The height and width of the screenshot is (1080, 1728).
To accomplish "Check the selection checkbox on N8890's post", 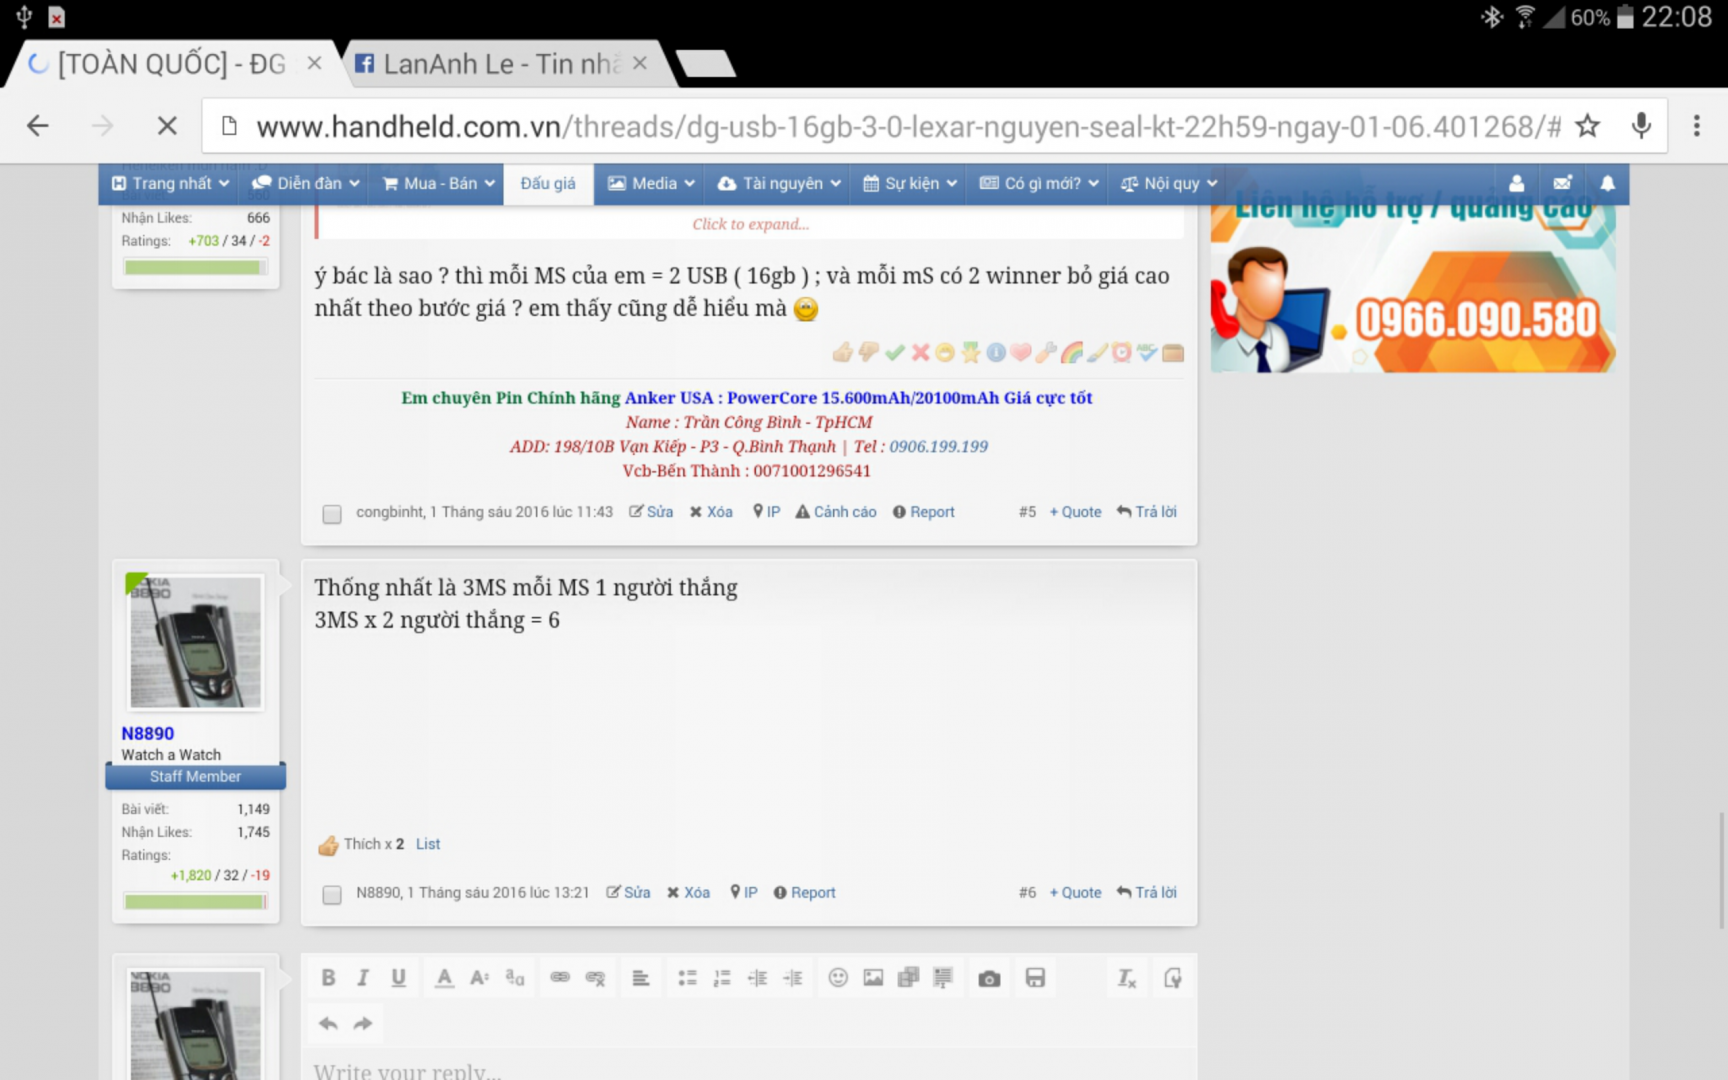I will [331, 895].
